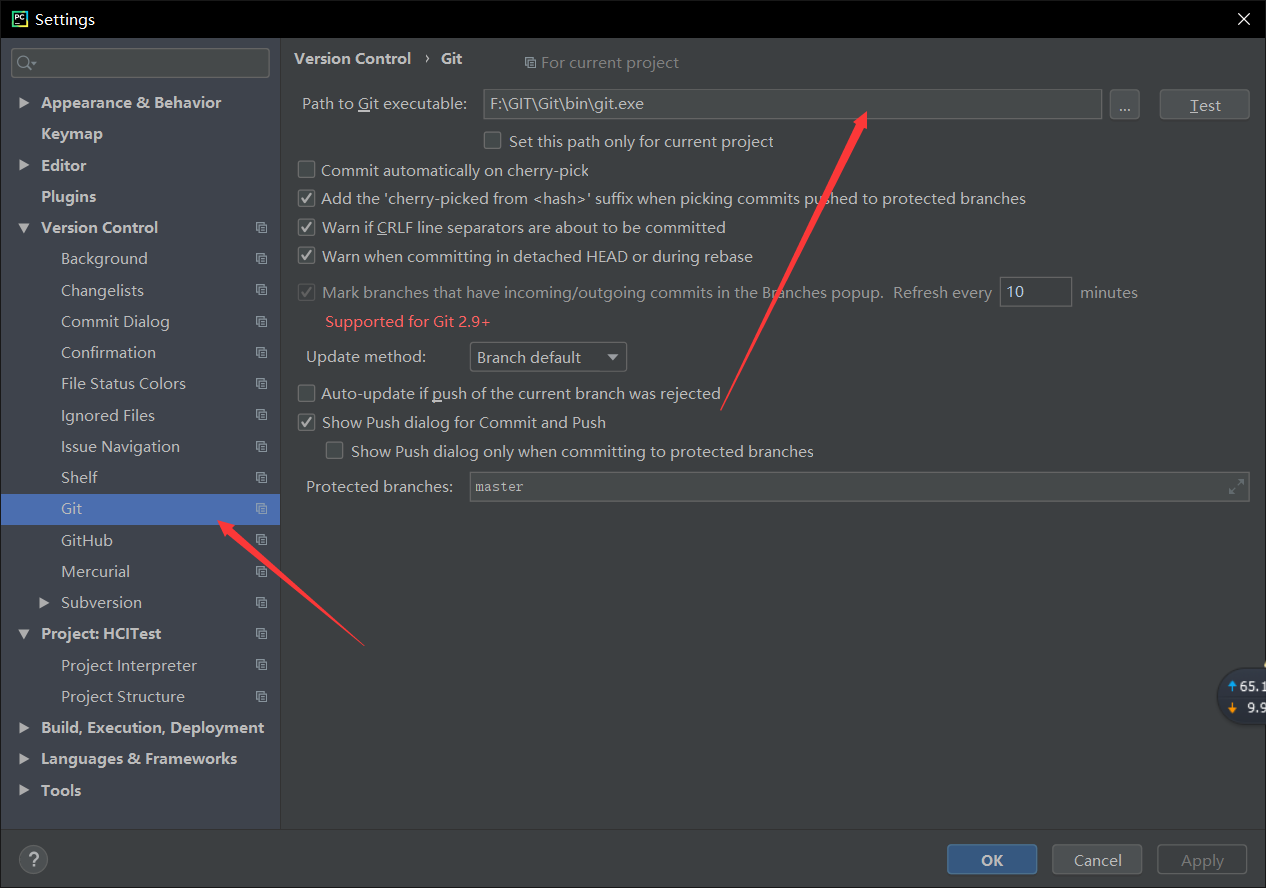This screenshot has width=1266, height=888.
Task: Click the project-level icon beside Project Interpreter
Action: (x=261, y=665)
